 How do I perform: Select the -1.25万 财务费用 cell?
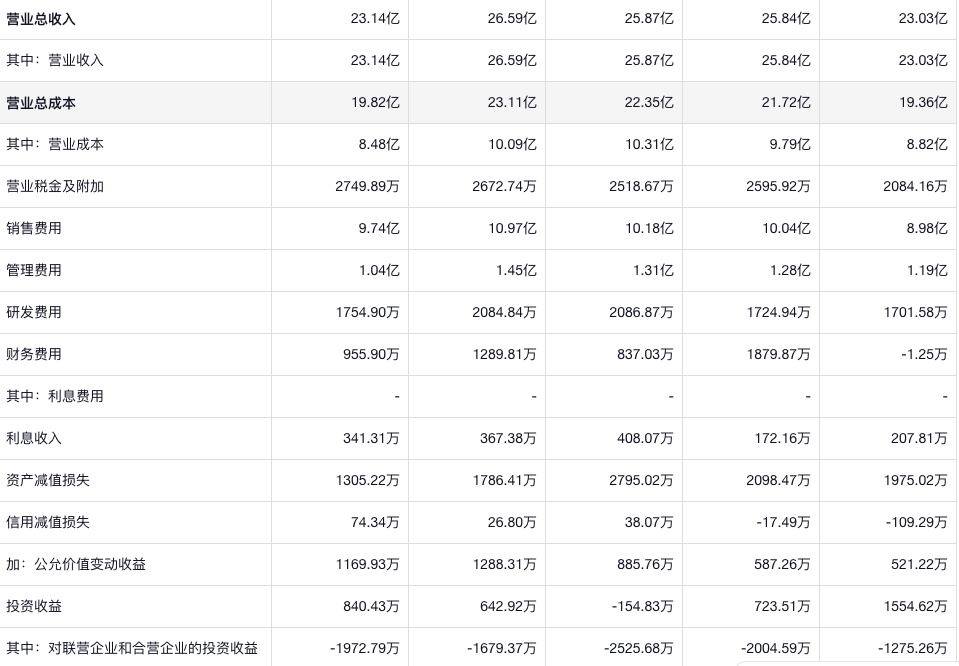point(922,355)
